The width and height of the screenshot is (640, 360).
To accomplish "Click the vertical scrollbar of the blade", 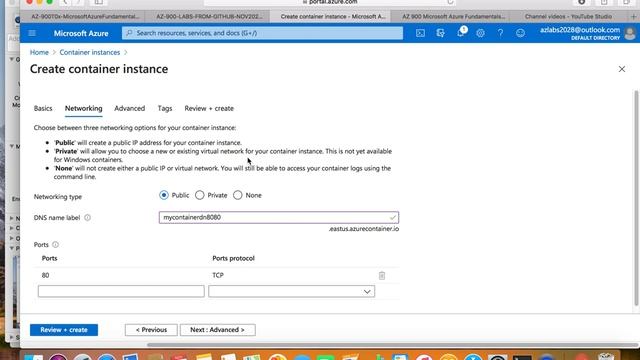I will tap(636, 198).
